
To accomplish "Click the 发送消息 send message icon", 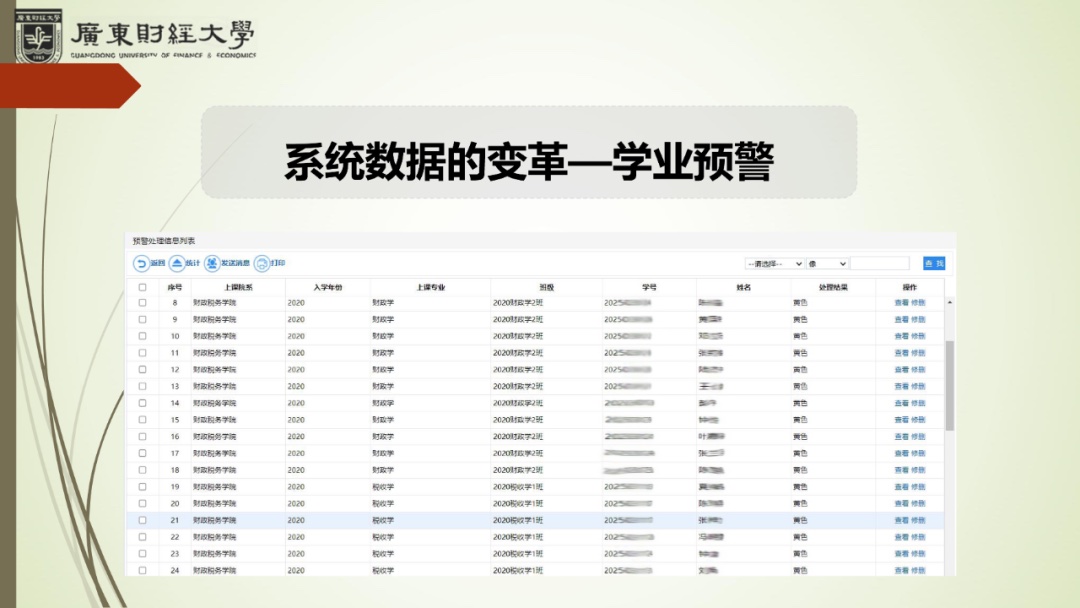I will coord(212,264).
